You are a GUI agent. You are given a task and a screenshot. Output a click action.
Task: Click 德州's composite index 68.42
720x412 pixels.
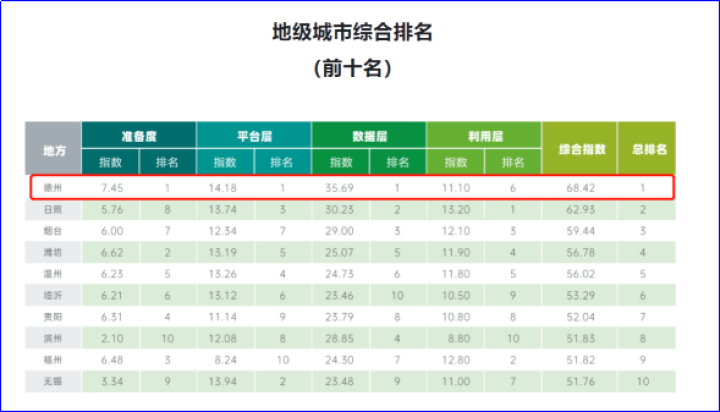[x=580, y=188]
